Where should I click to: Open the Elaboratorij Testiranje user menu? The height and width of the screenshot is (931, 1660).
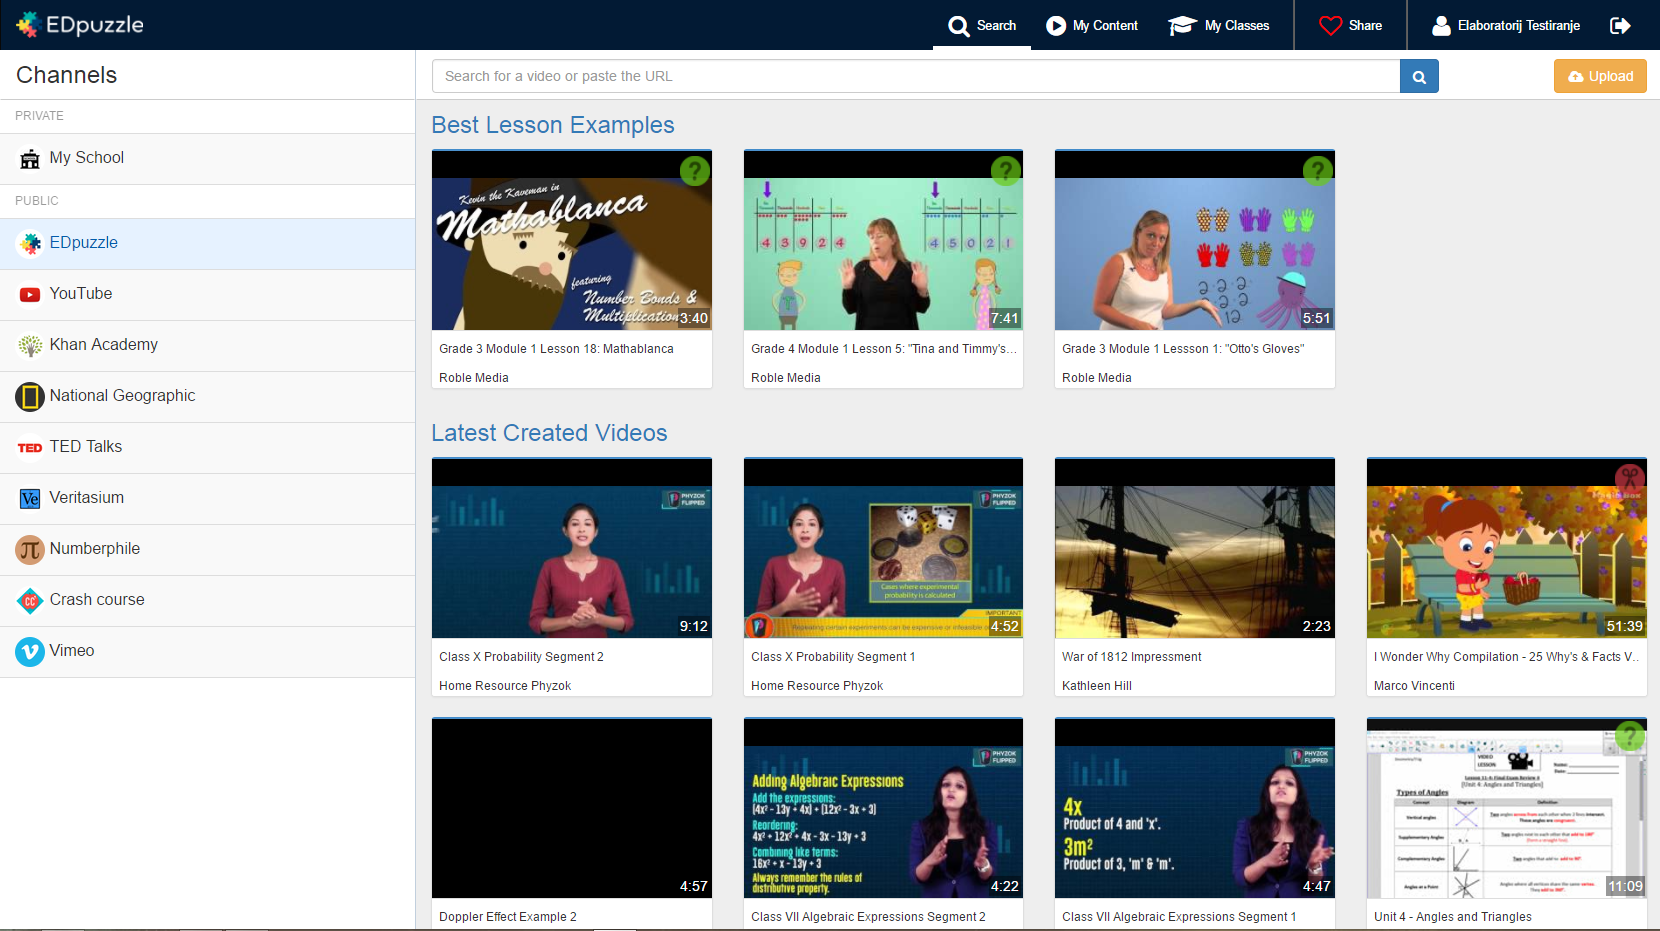tap(1506, 26)
